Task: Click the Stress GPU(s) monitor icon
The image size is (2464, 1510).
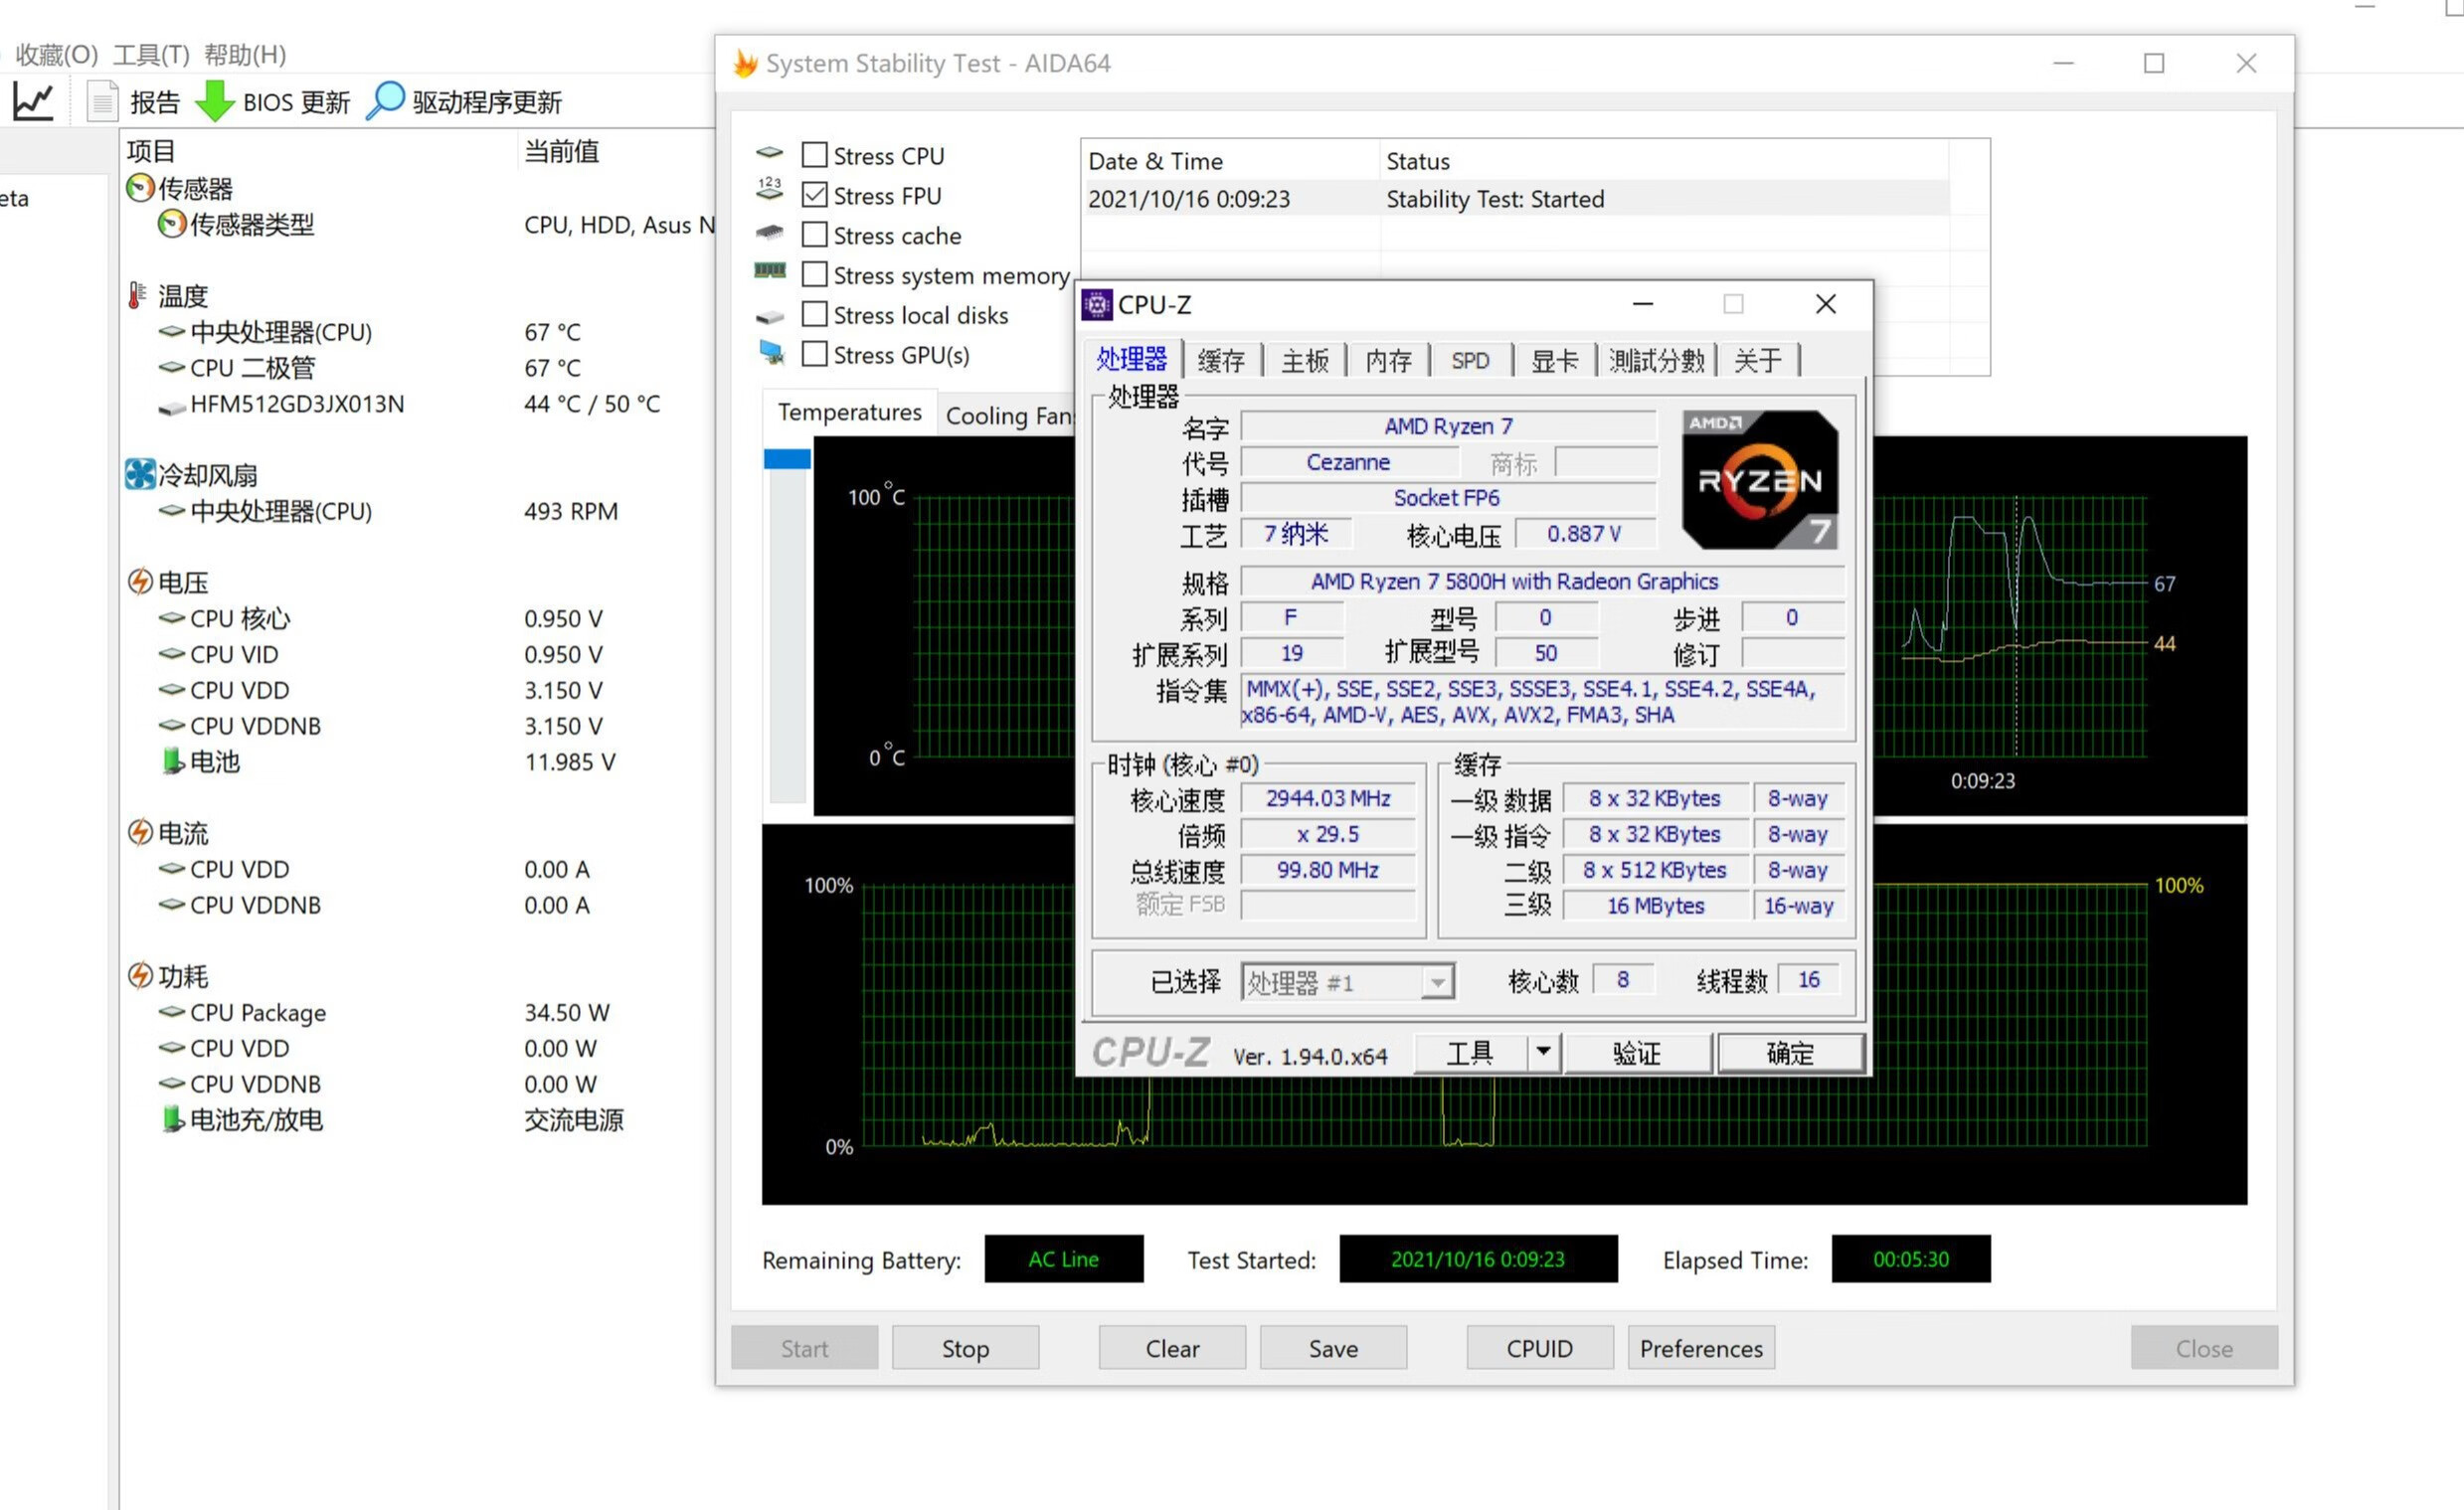Action: [x=771, y=352]
